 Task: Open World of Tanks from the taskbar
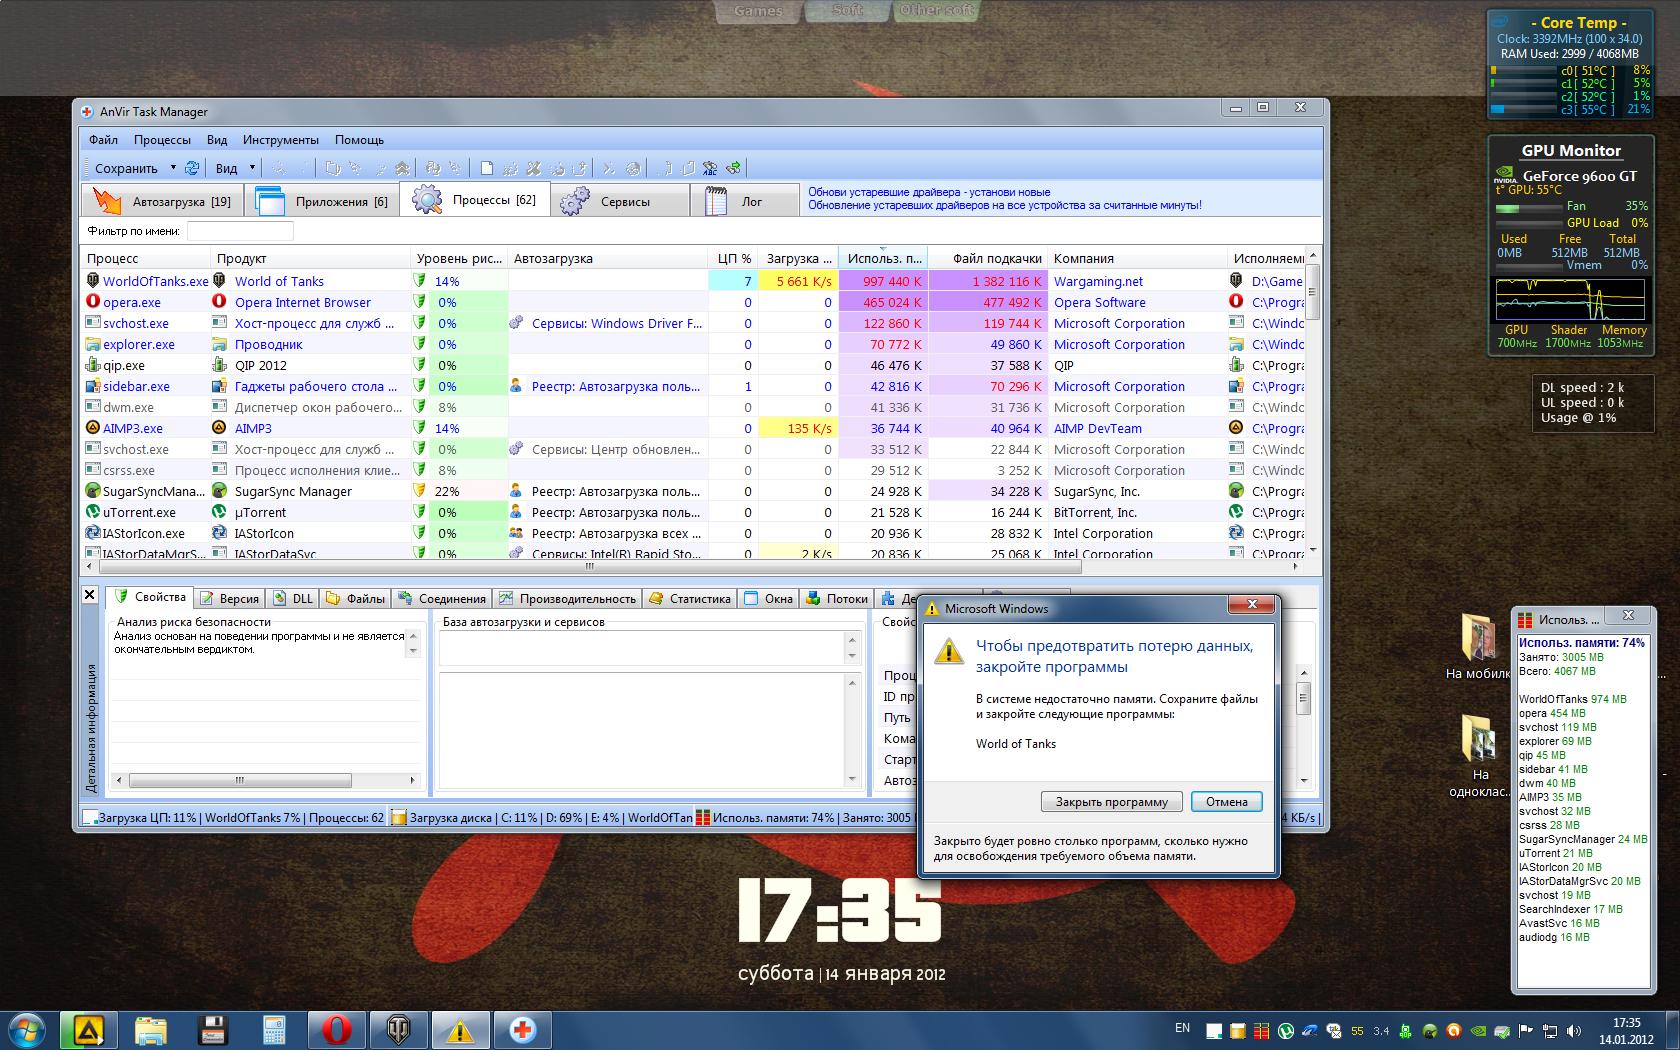[398, 1030]
